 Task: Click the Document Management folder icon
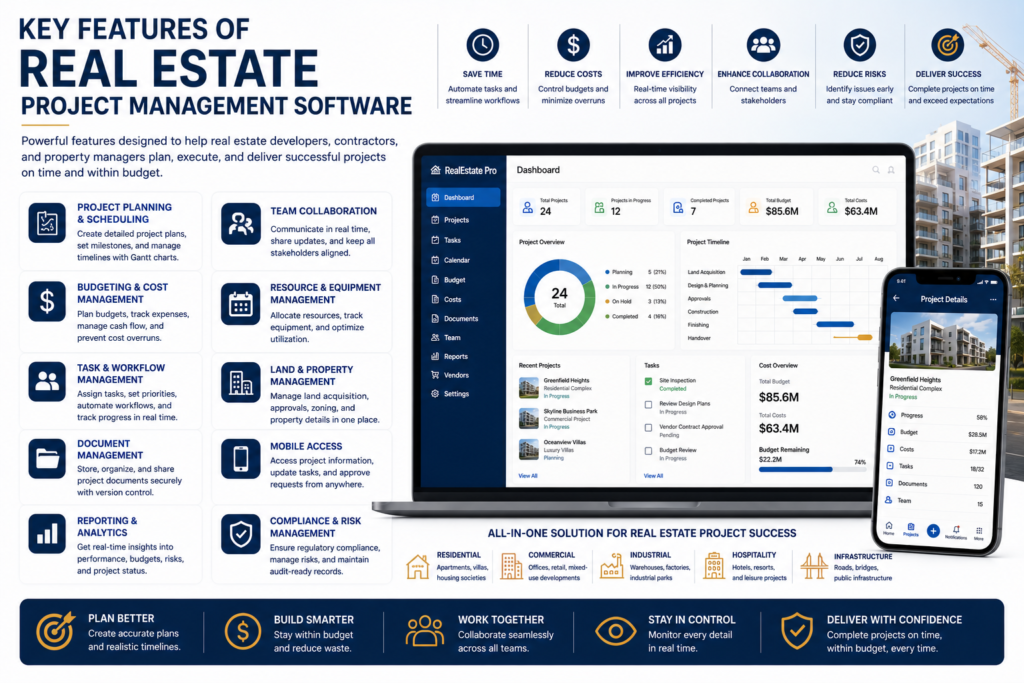47,458
